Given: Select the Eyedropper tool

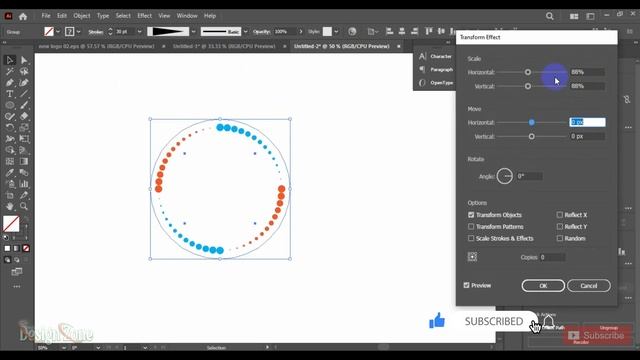Looking at the screenshot, I should (10, 173).
